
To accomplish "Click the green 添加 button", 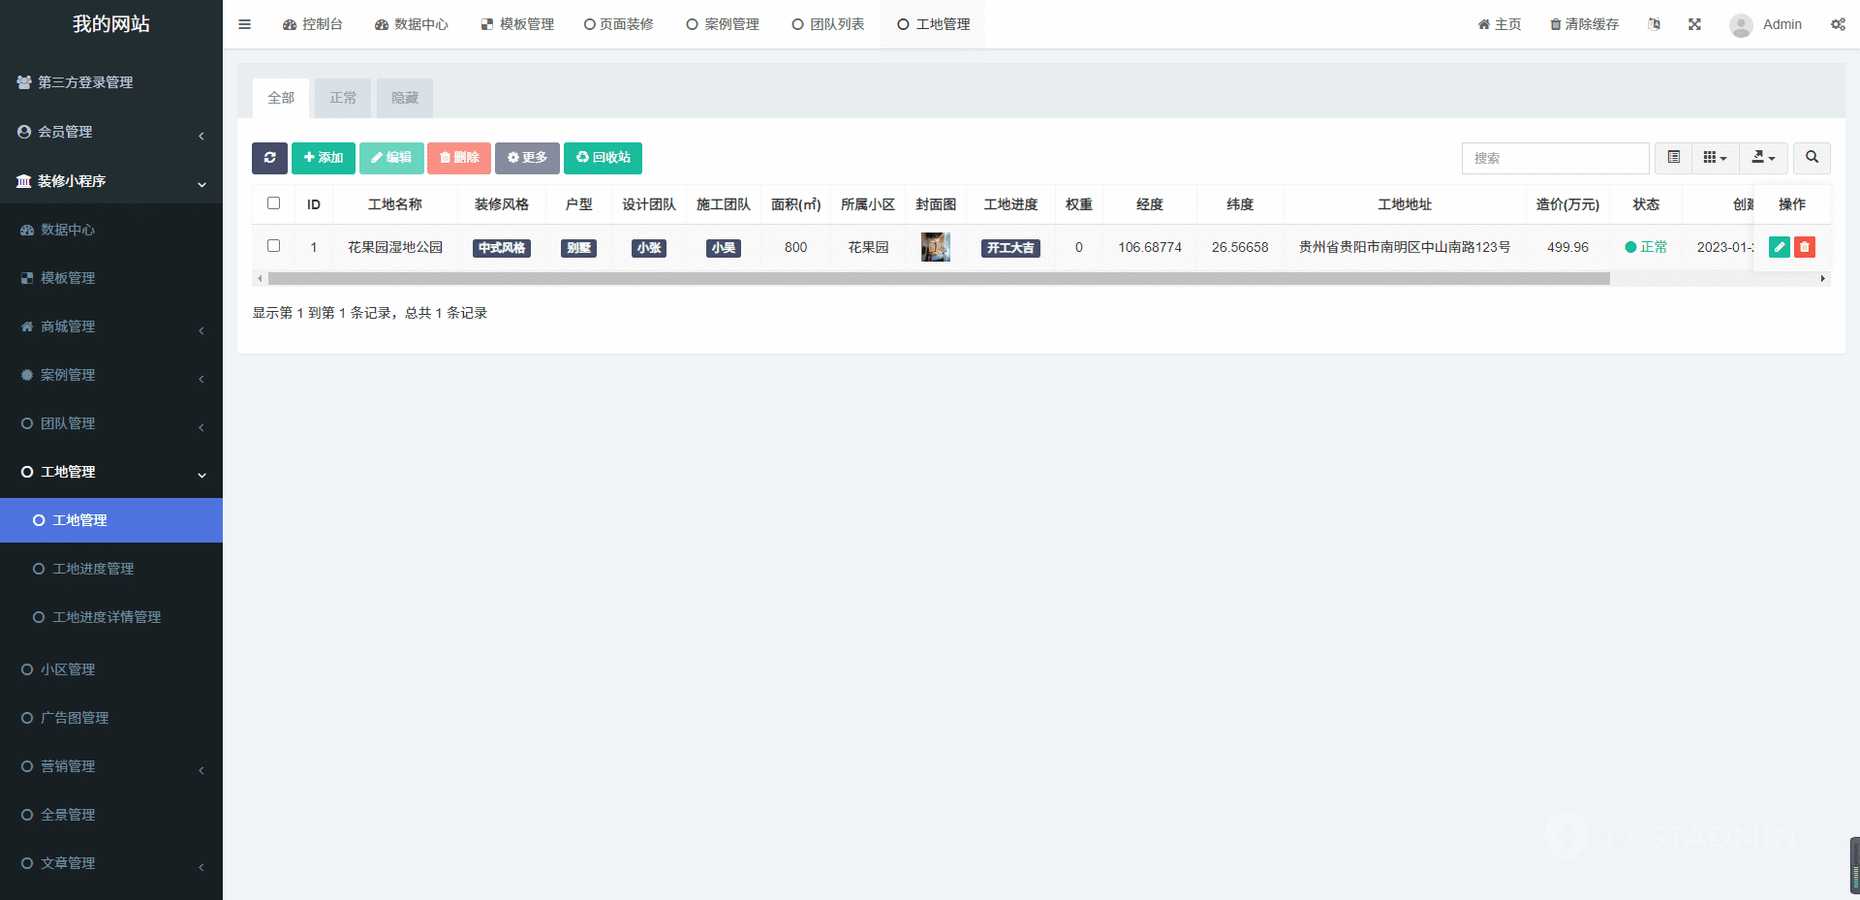I will point(323,158).
